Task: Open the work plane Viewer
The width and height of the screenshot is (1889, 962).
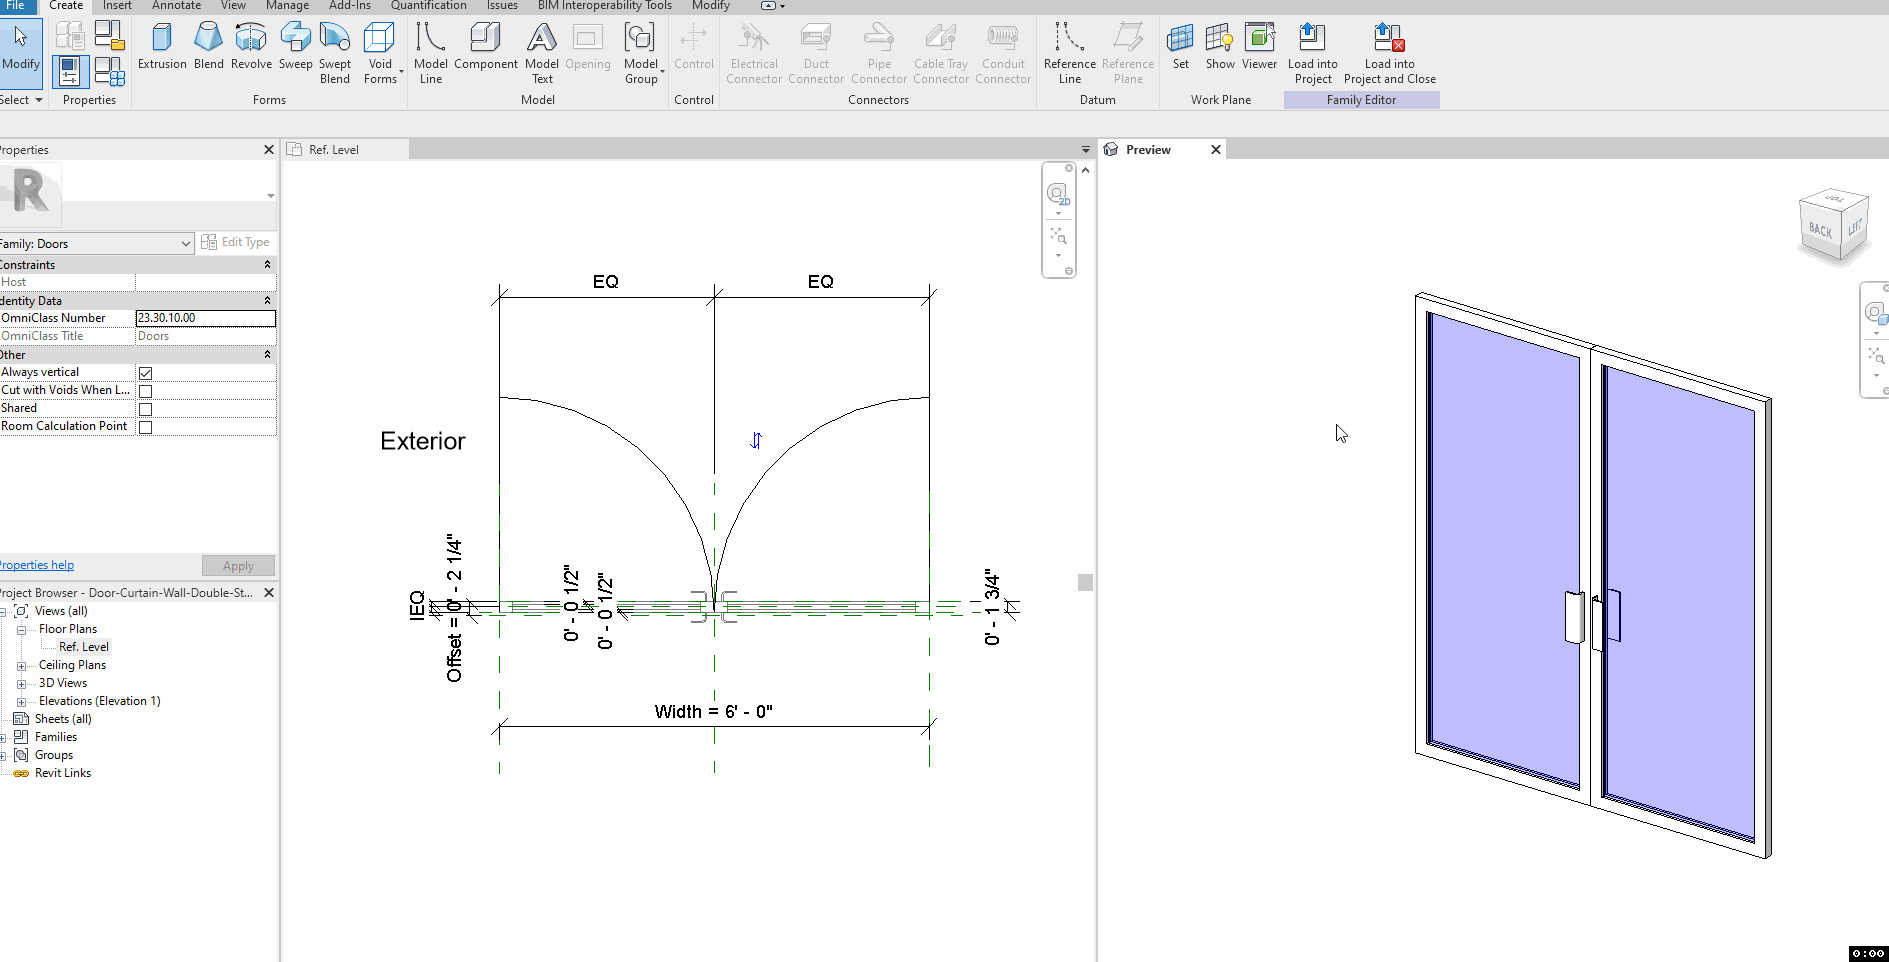Action: (x=1260, y=47)
